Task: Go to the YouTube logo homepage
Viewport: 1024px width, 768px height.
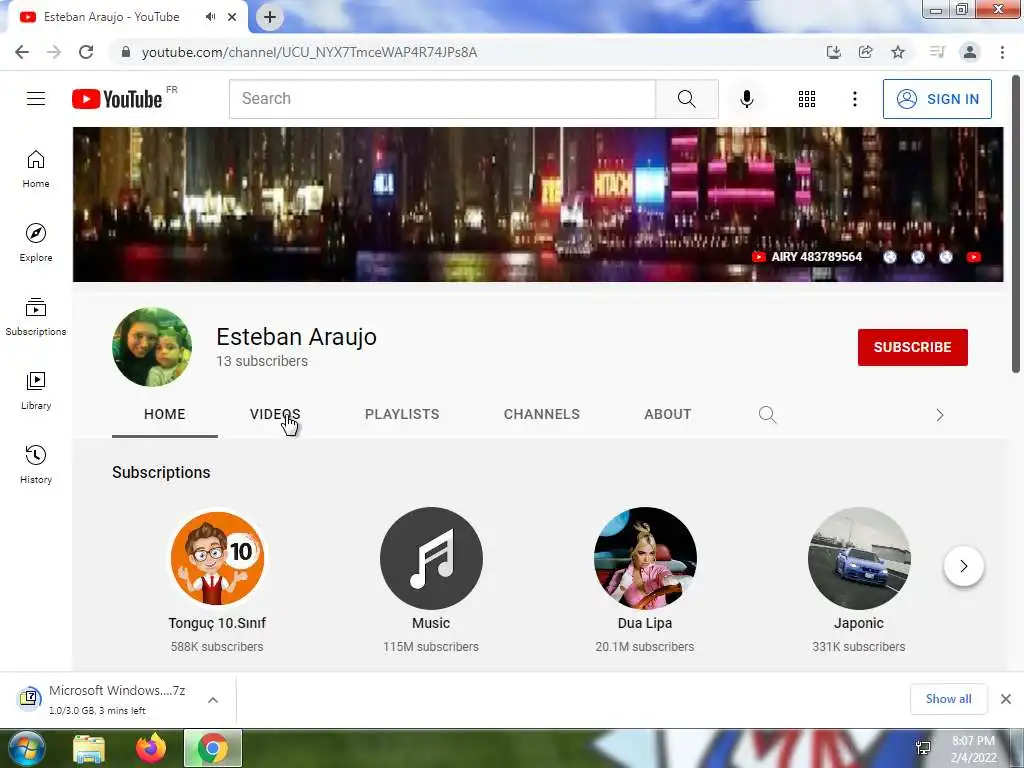Action: [x=117, y=99]
